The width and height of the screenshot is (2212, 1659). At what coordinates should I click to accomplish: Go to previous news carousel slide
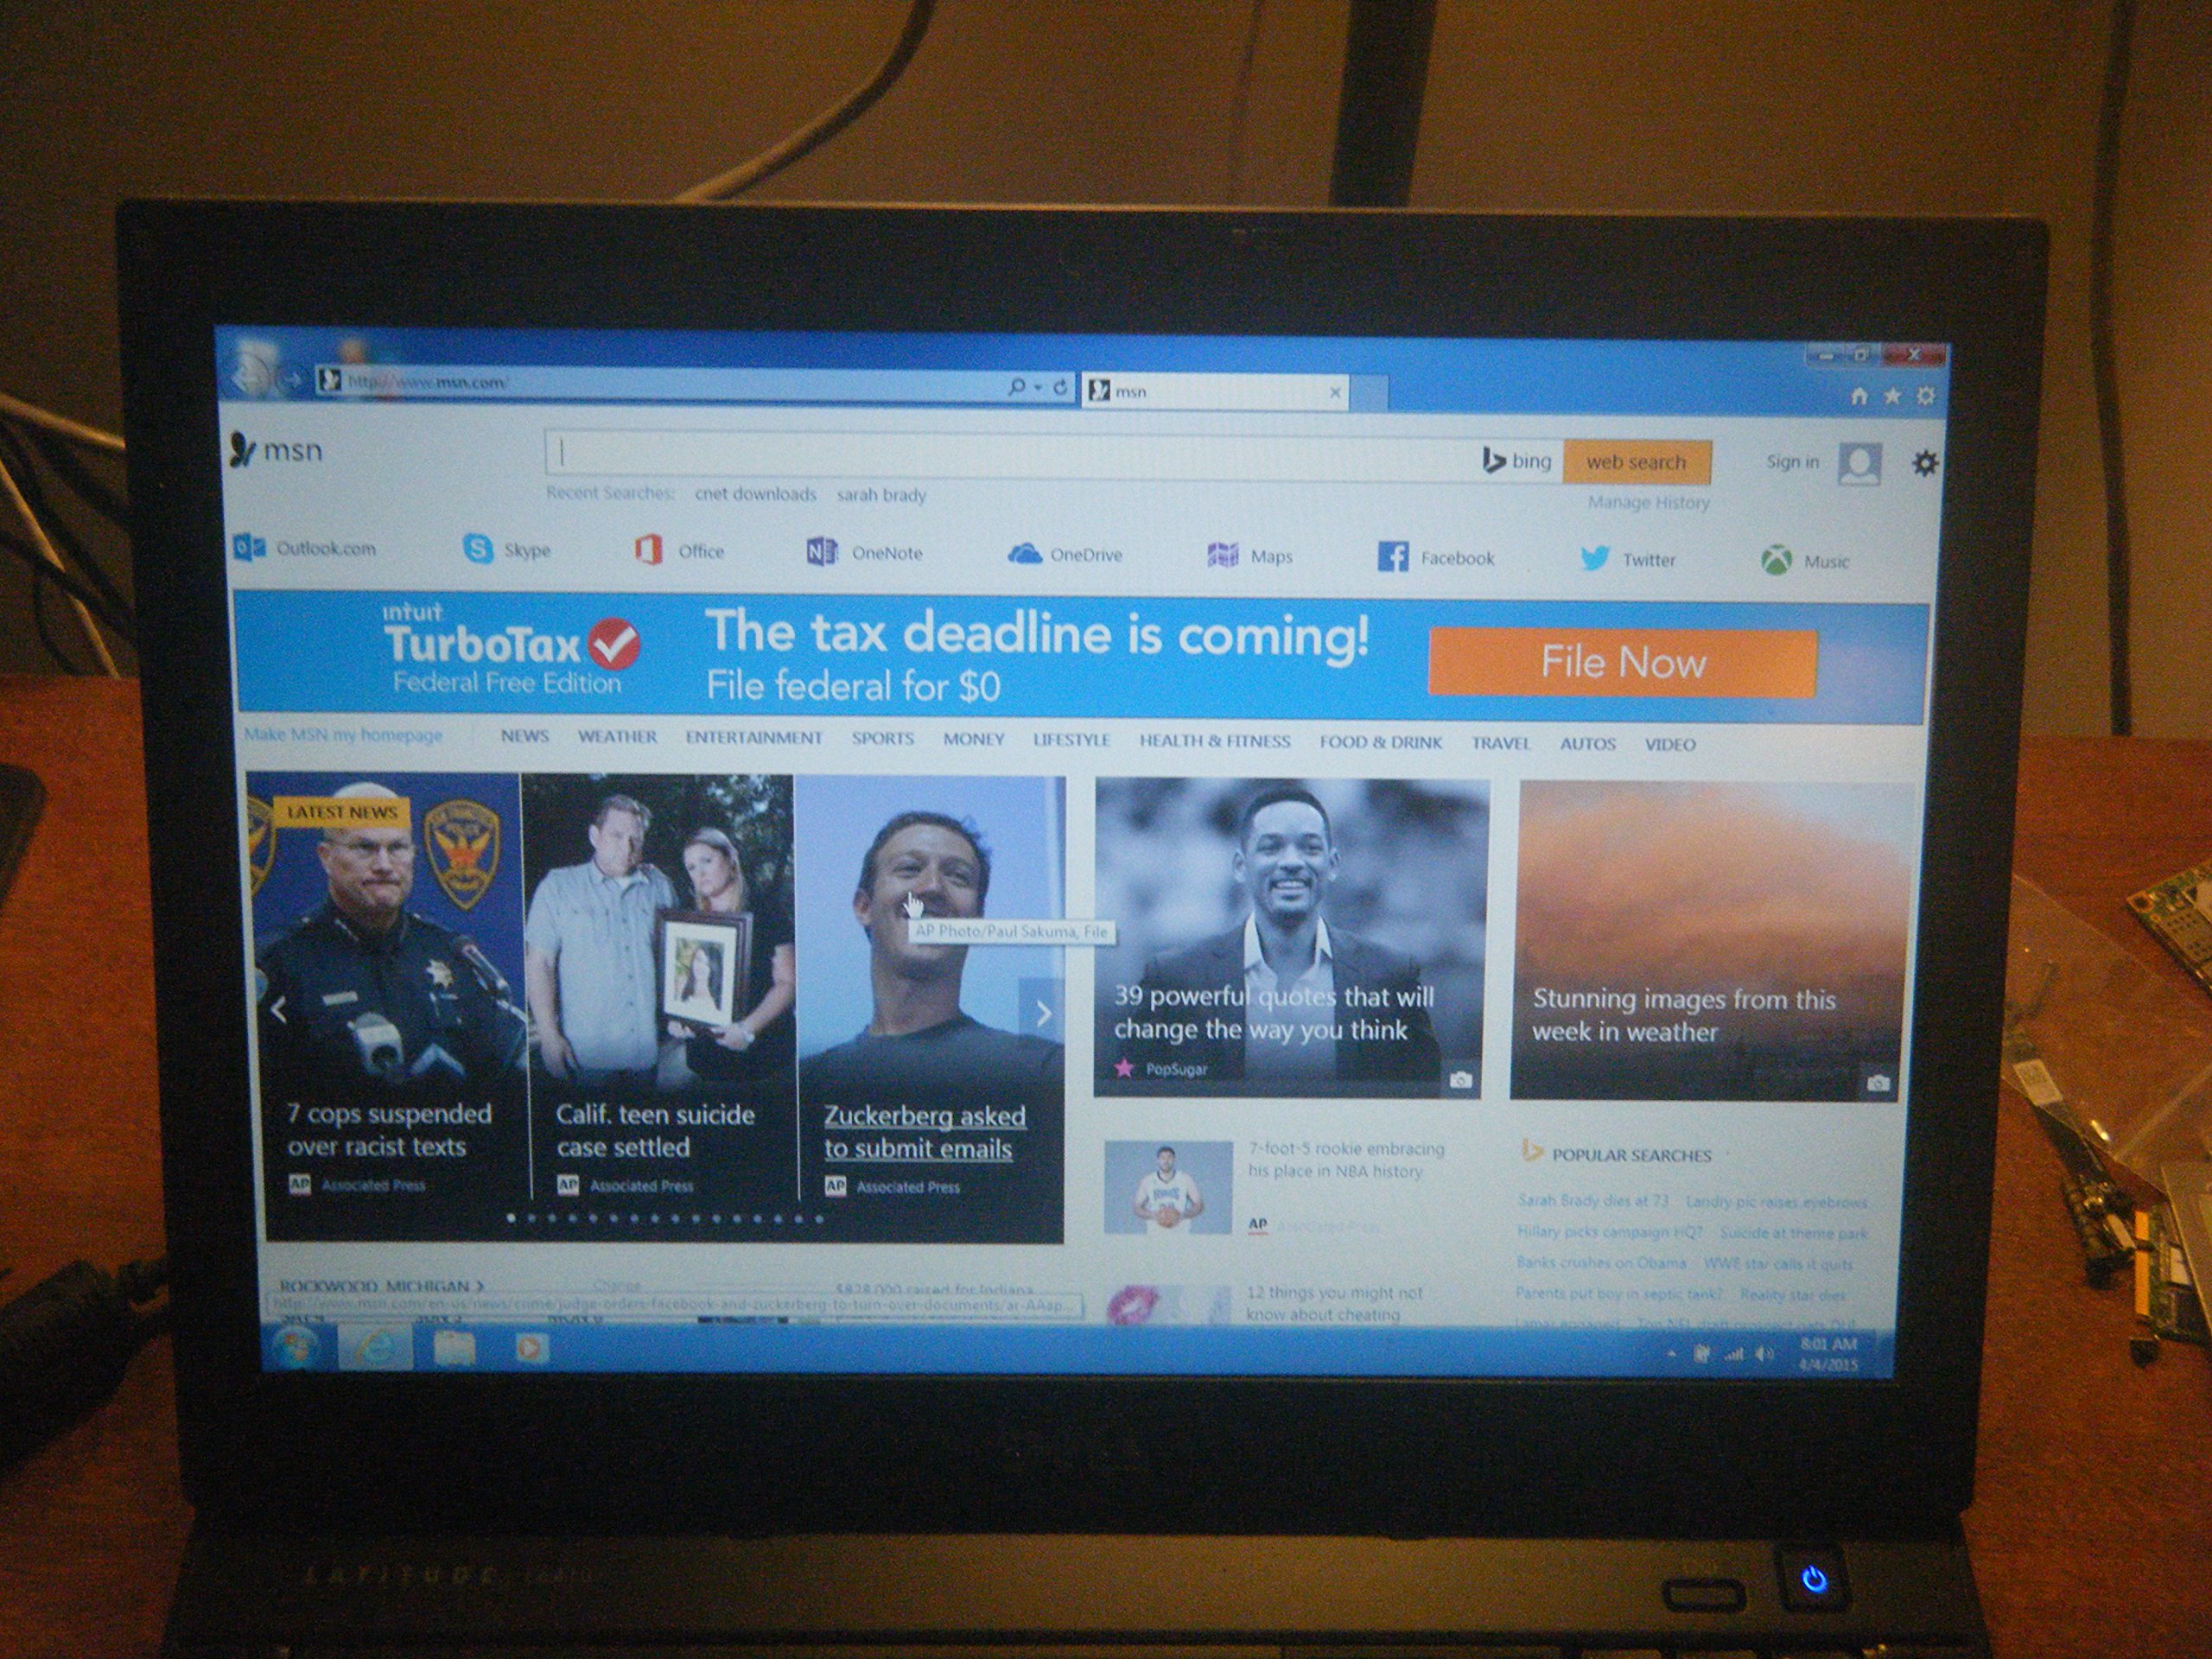click(280, 1010)
